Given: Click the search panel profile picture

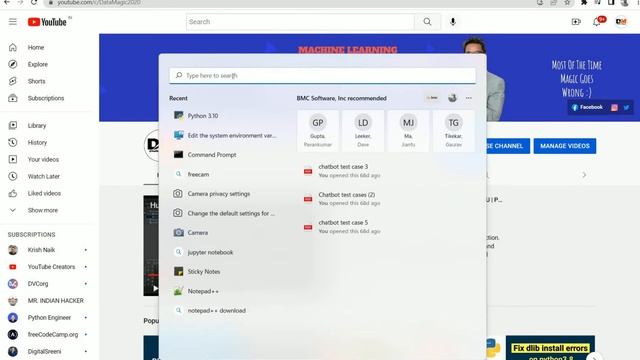Looking at the screenshot, I should 452,98.
